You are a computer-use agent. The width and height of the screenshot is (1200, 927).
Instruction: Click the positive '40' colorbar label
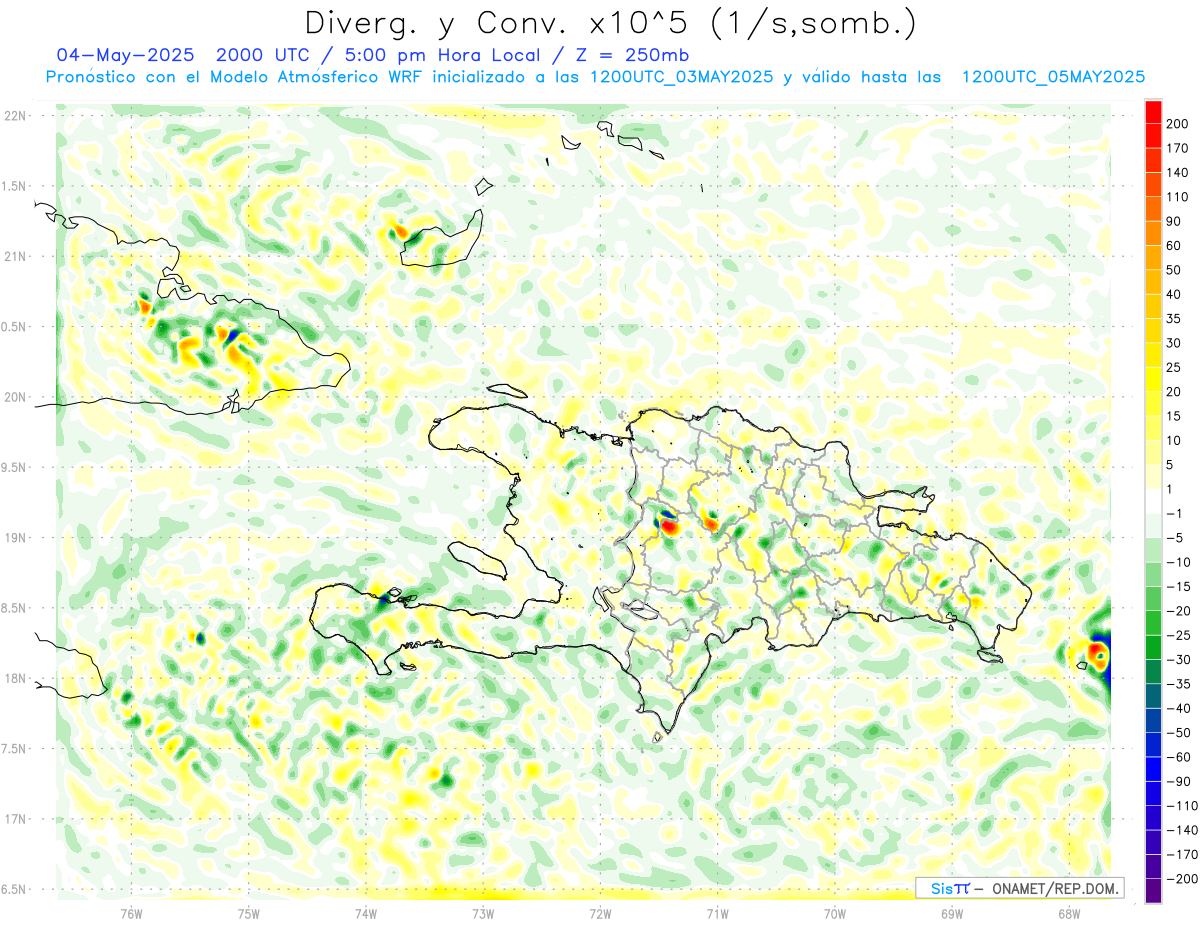(1176, 294)
